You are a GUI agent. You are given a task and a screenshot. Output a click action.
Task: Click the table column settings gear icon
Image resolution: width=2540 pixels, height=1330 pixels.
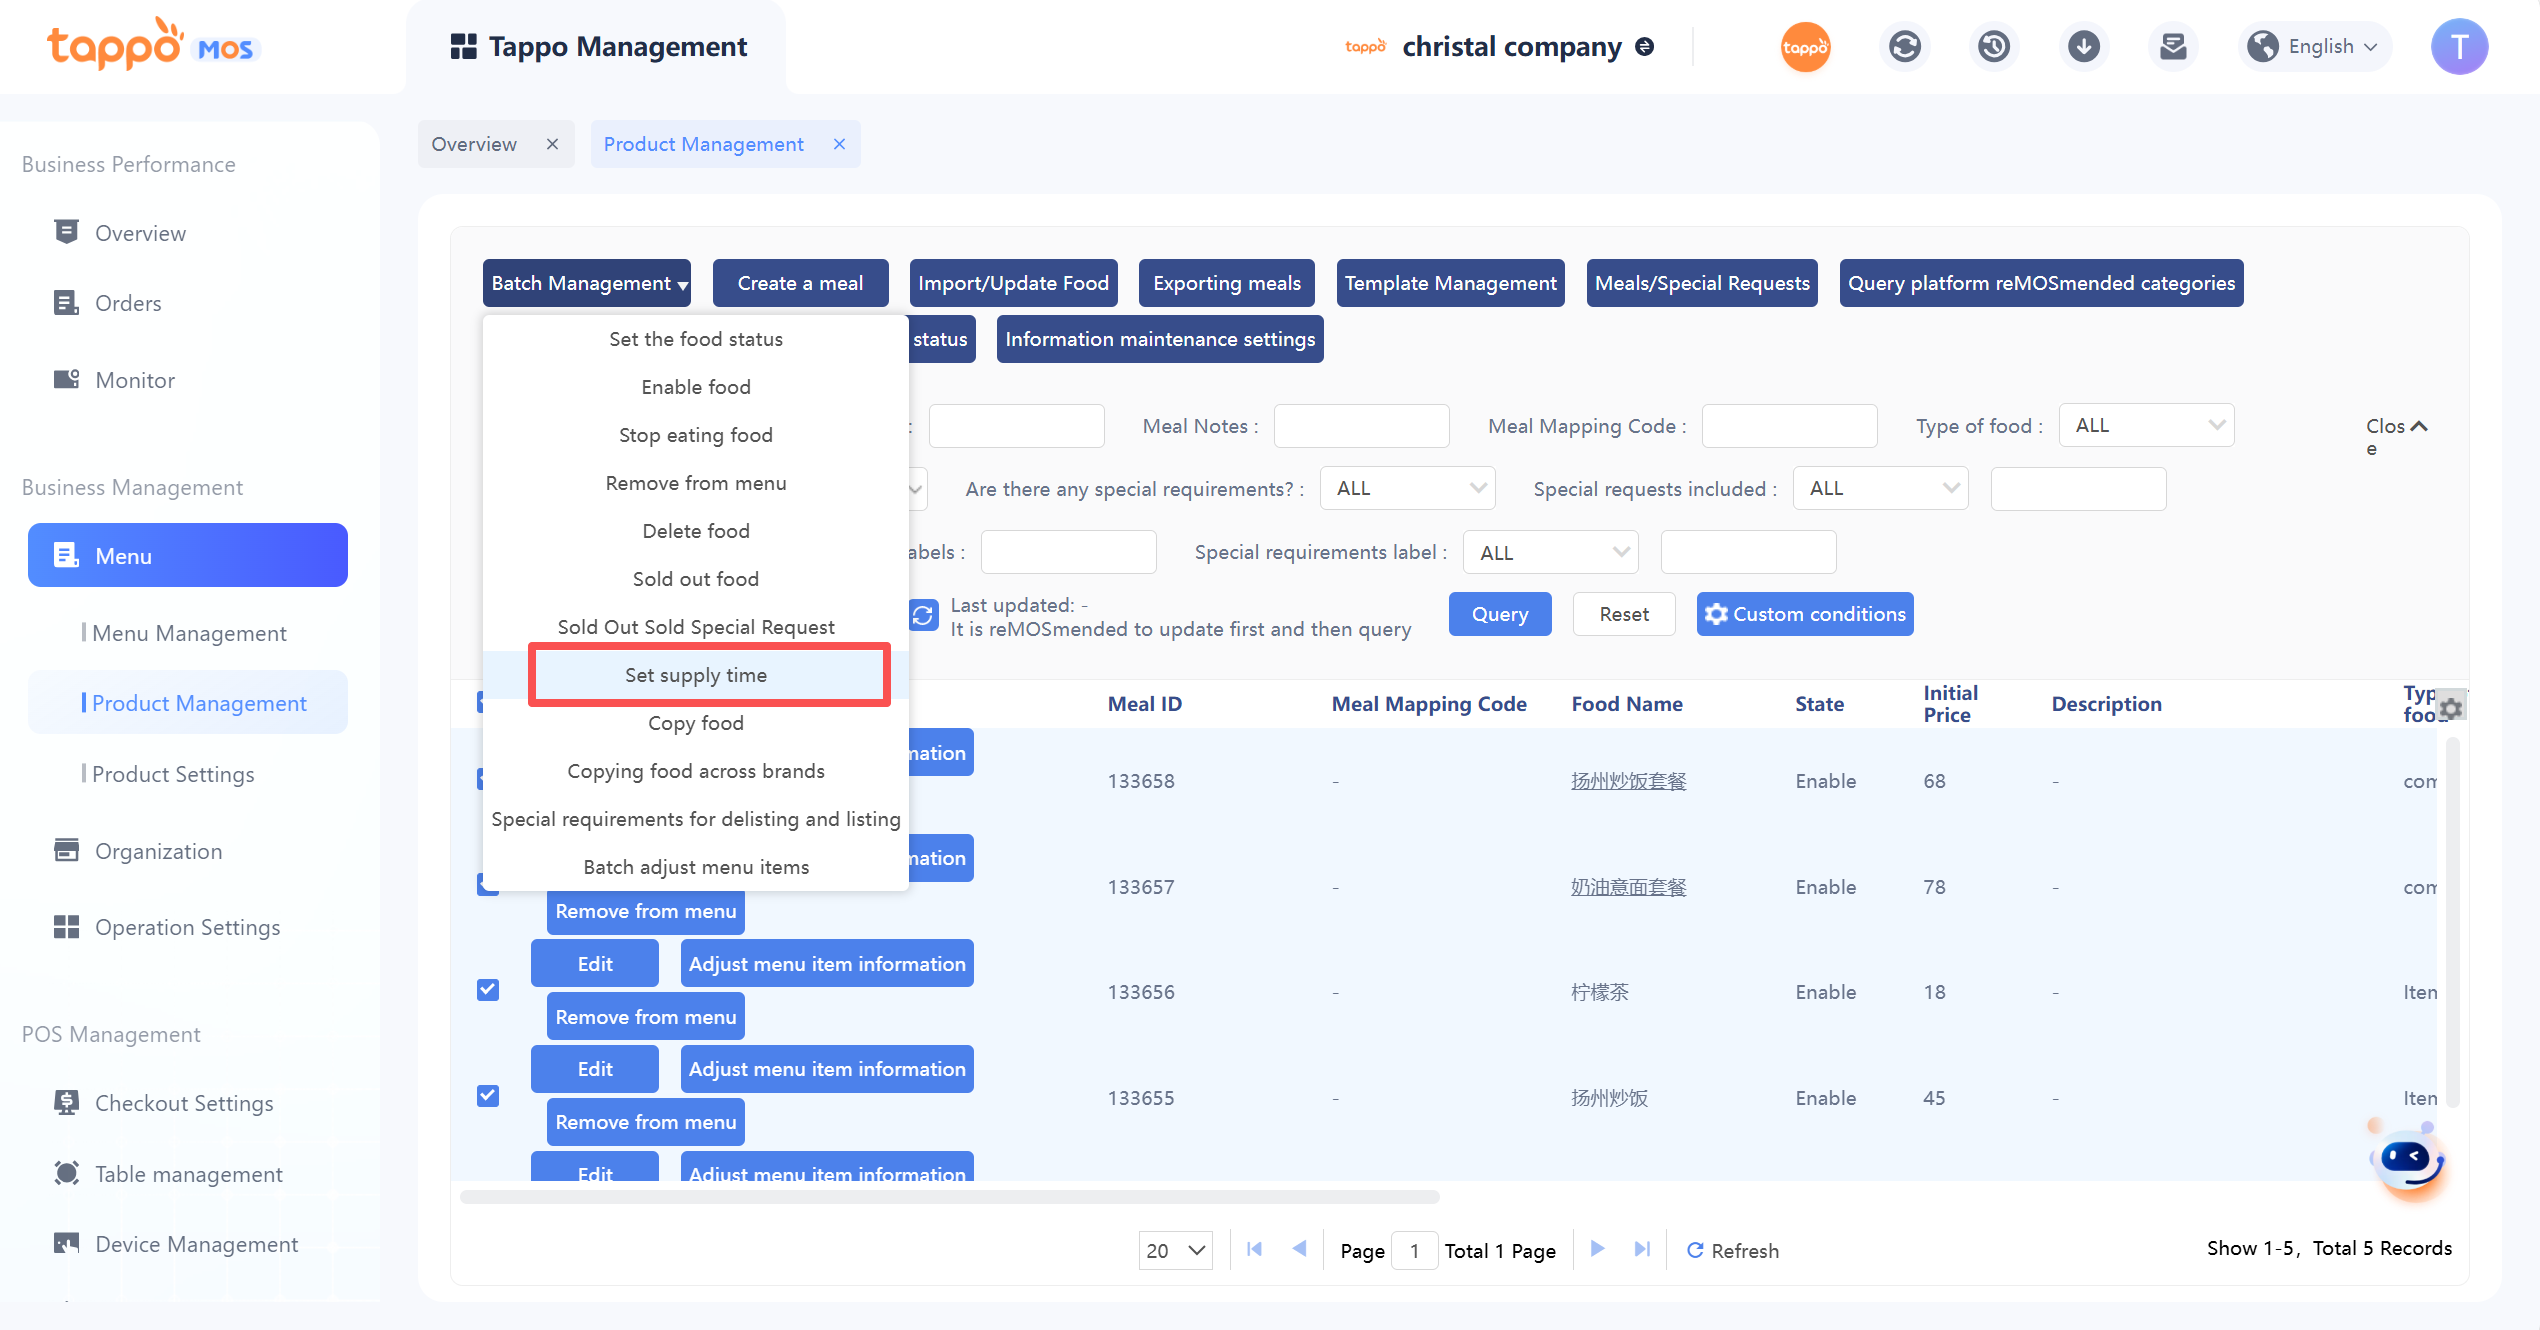pyautogui.click(x=2450, y=708)
